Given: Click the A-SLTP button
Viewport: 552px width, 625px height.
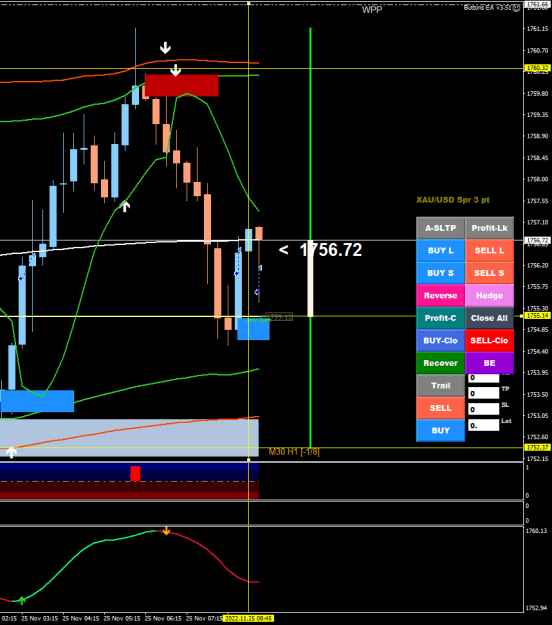Looking at the screenshot, I should click(440, 228).
